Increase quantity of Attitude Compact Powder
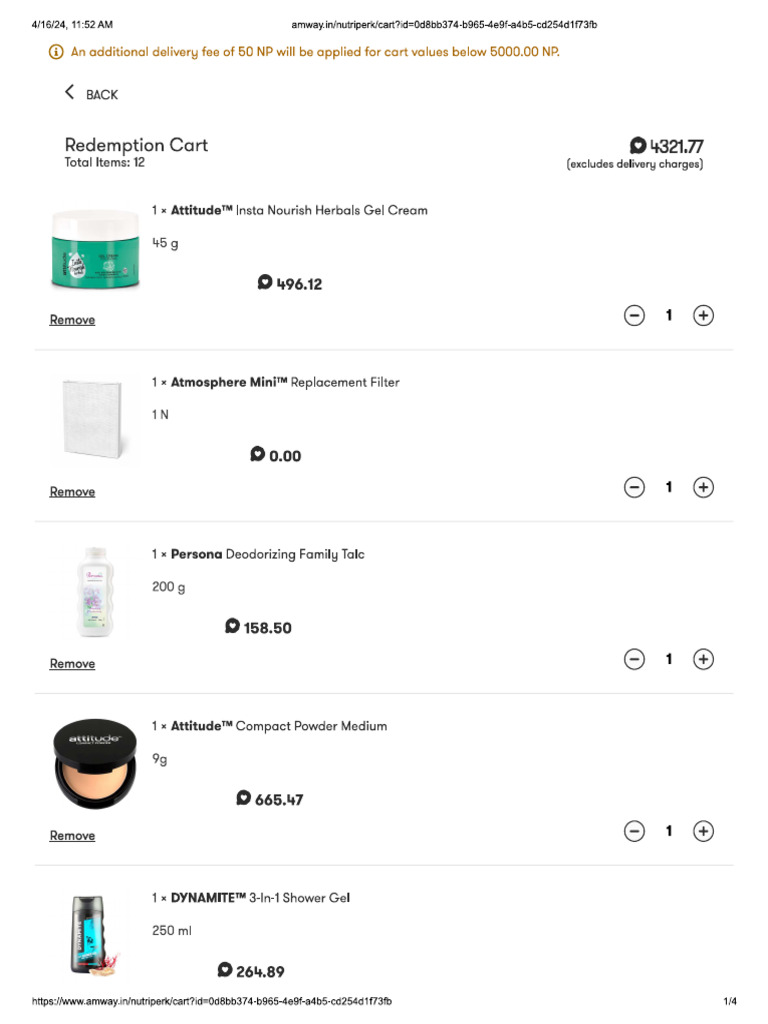 (x=703, y=832)
